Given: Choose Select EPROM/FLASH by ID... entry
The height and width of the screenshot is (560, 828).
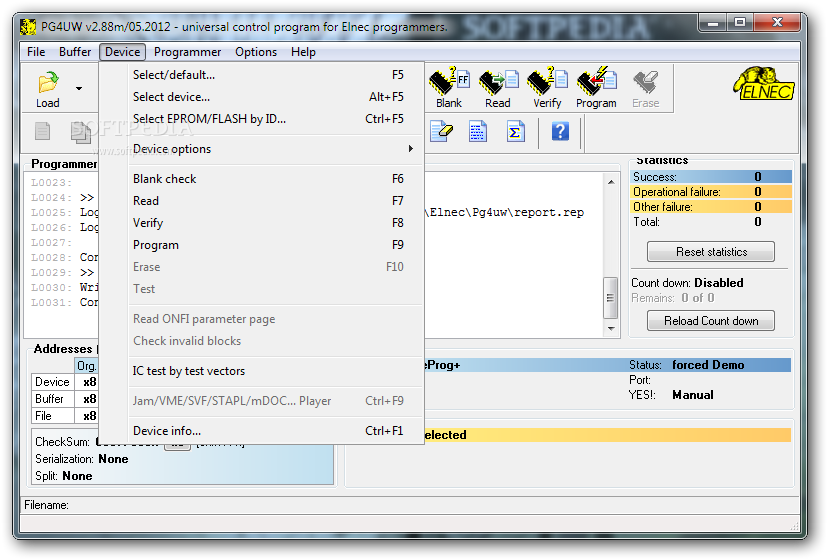Looking at the screenshot, I should point(262,119).
